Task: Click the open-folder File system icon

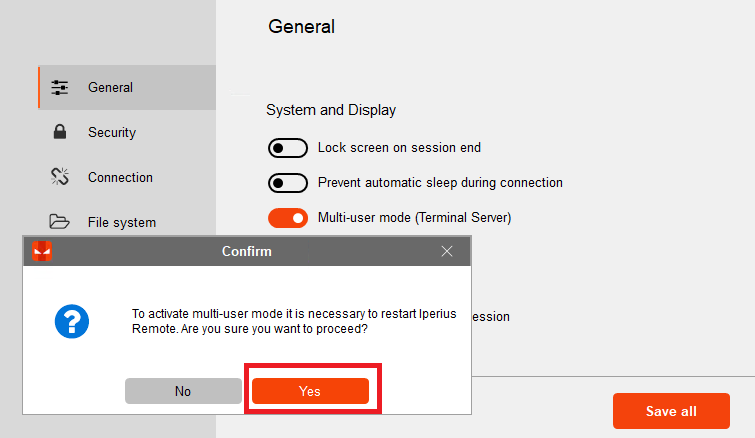Action: click(x=60, y=221)
